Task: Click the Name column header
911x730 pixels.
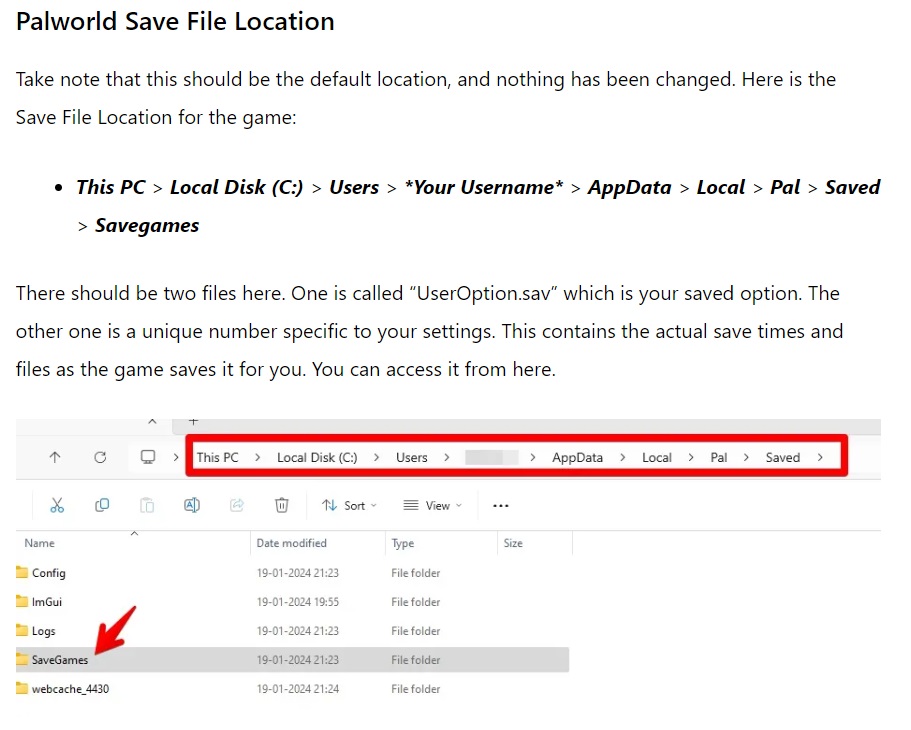Action: coord(40,543)
